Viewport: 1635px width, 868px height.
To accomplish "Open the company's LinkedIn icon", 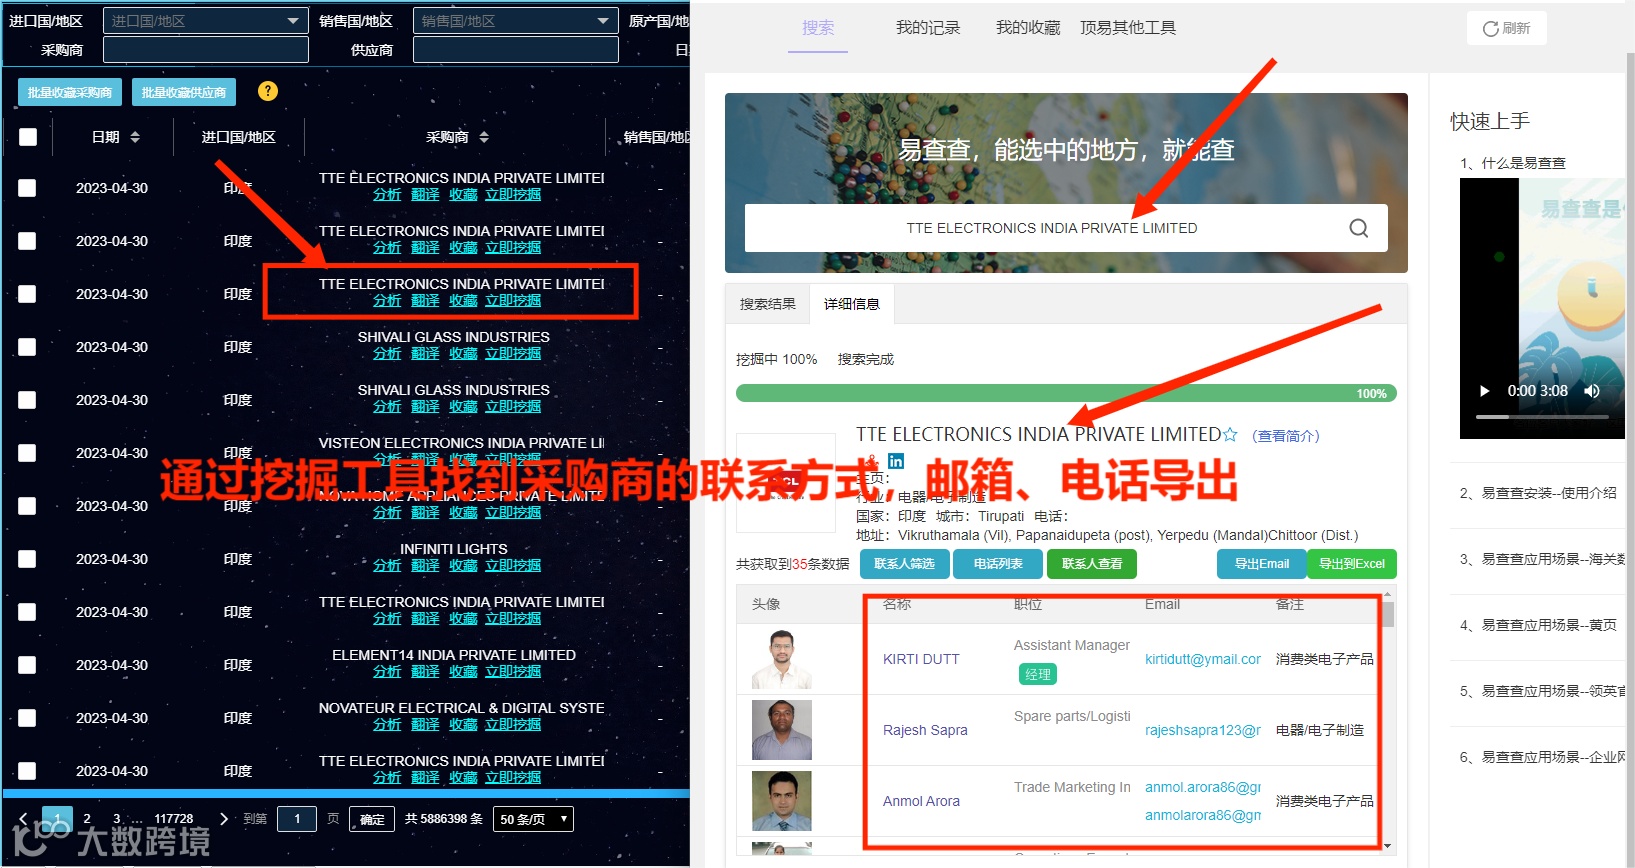I will [896, 461].
